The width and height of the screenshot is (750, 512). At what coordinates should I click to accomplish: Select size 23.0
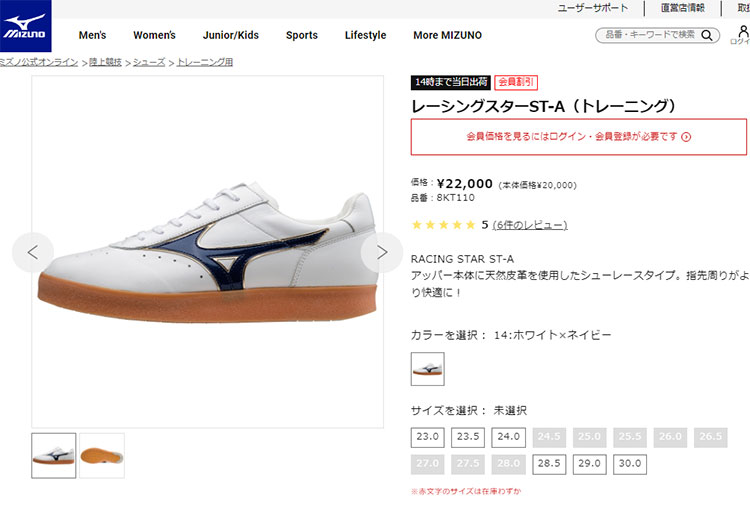(x=428, y=437)
